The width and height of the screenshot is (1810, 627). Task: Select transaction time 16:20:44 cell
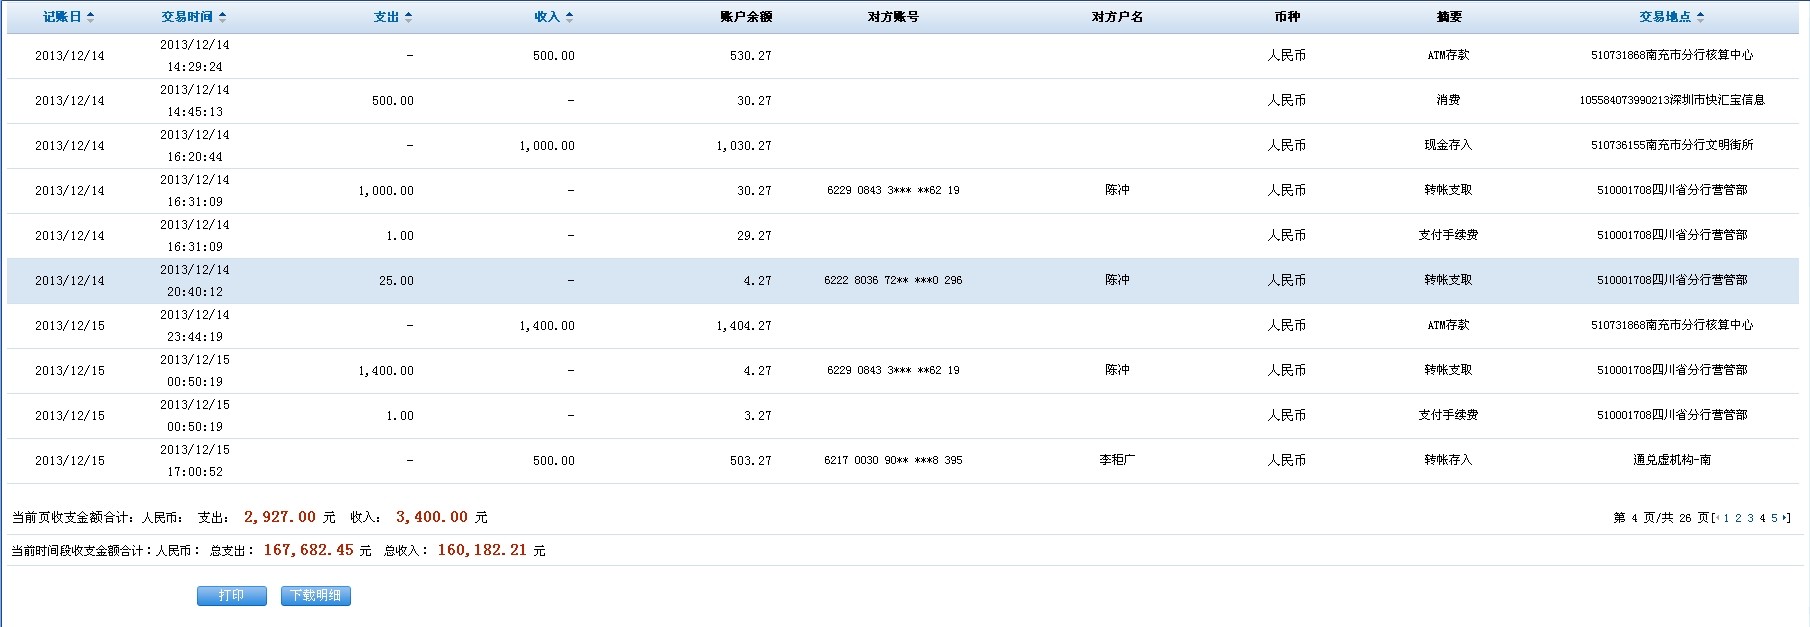coord(195,157)
